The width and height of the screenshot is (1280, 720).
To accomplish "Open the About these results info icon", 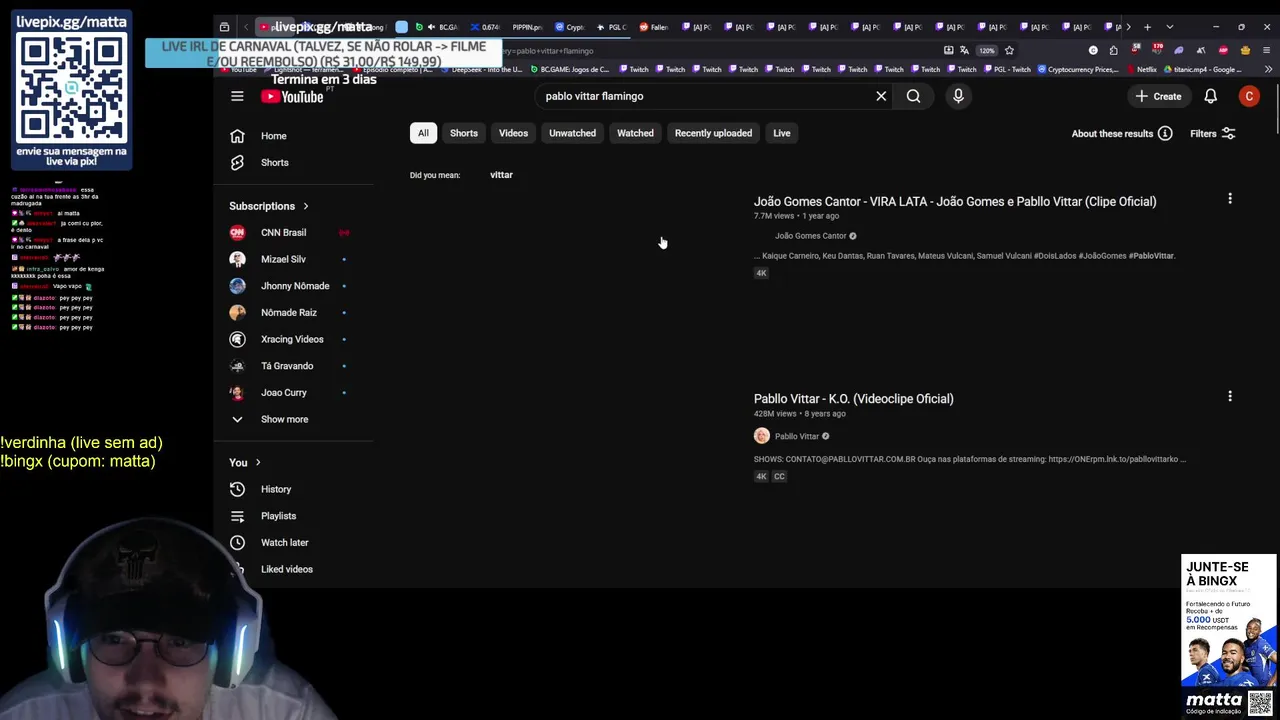I will [x=1165, y=133].
